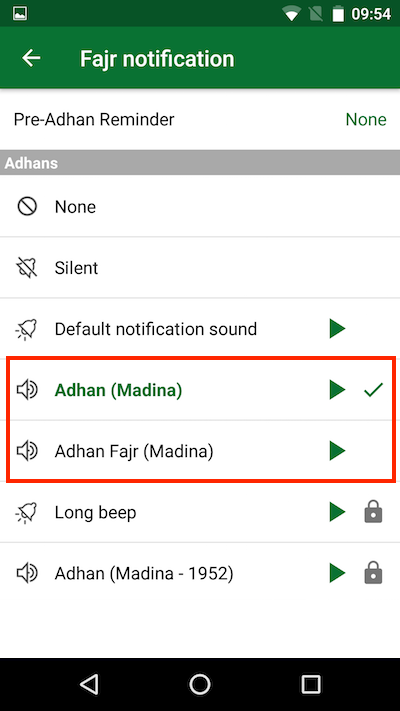Tap the prohibited-circle icon next to None

[27, 207]
